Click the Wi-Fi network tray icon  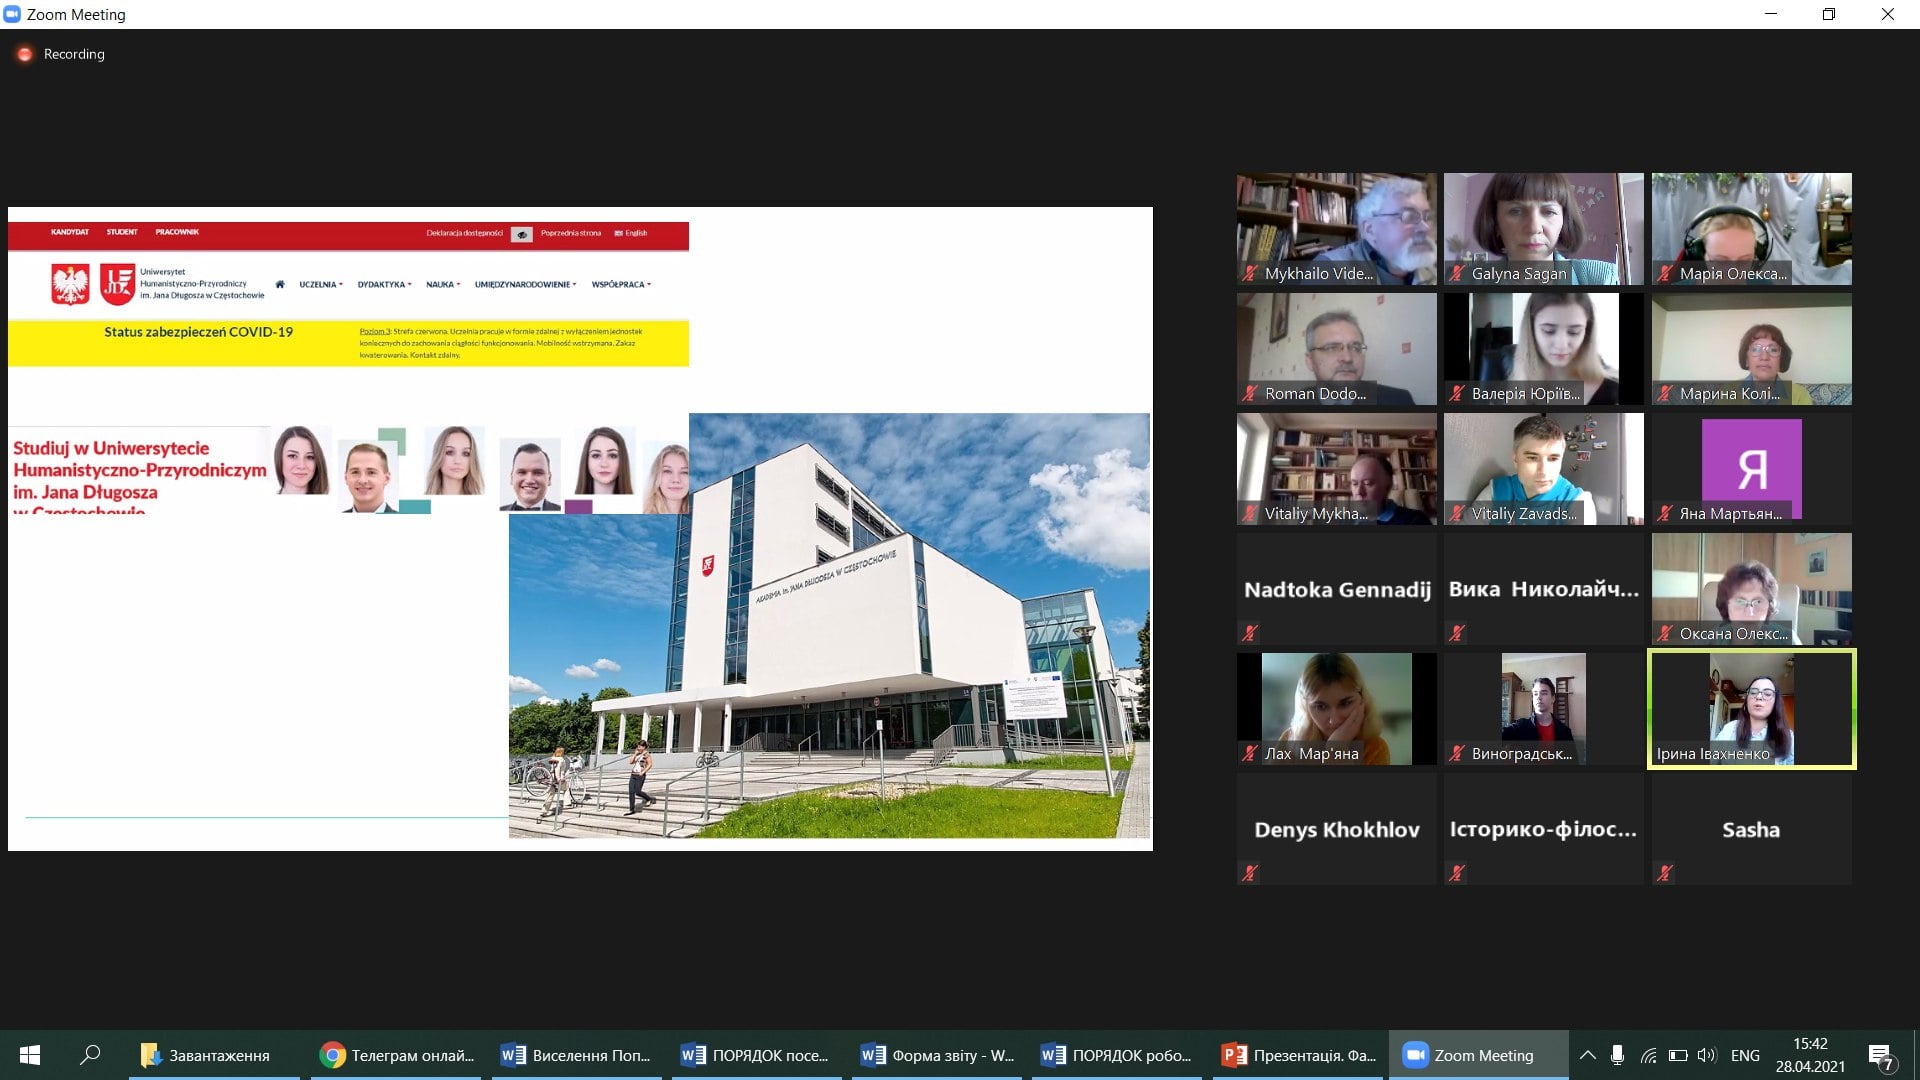point(1648,1055)
